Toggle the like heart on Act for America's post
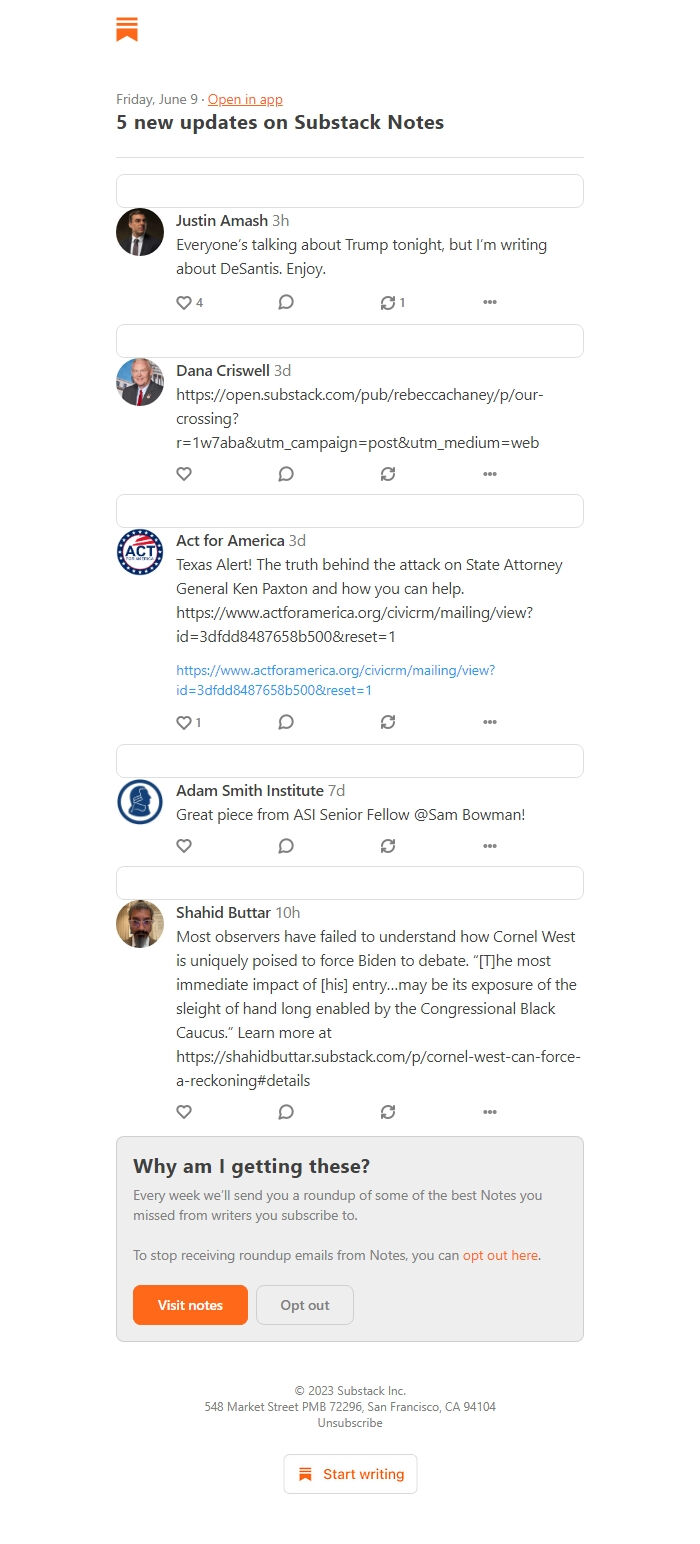This screenshot has width=700, height=1544. pos(184,721)
